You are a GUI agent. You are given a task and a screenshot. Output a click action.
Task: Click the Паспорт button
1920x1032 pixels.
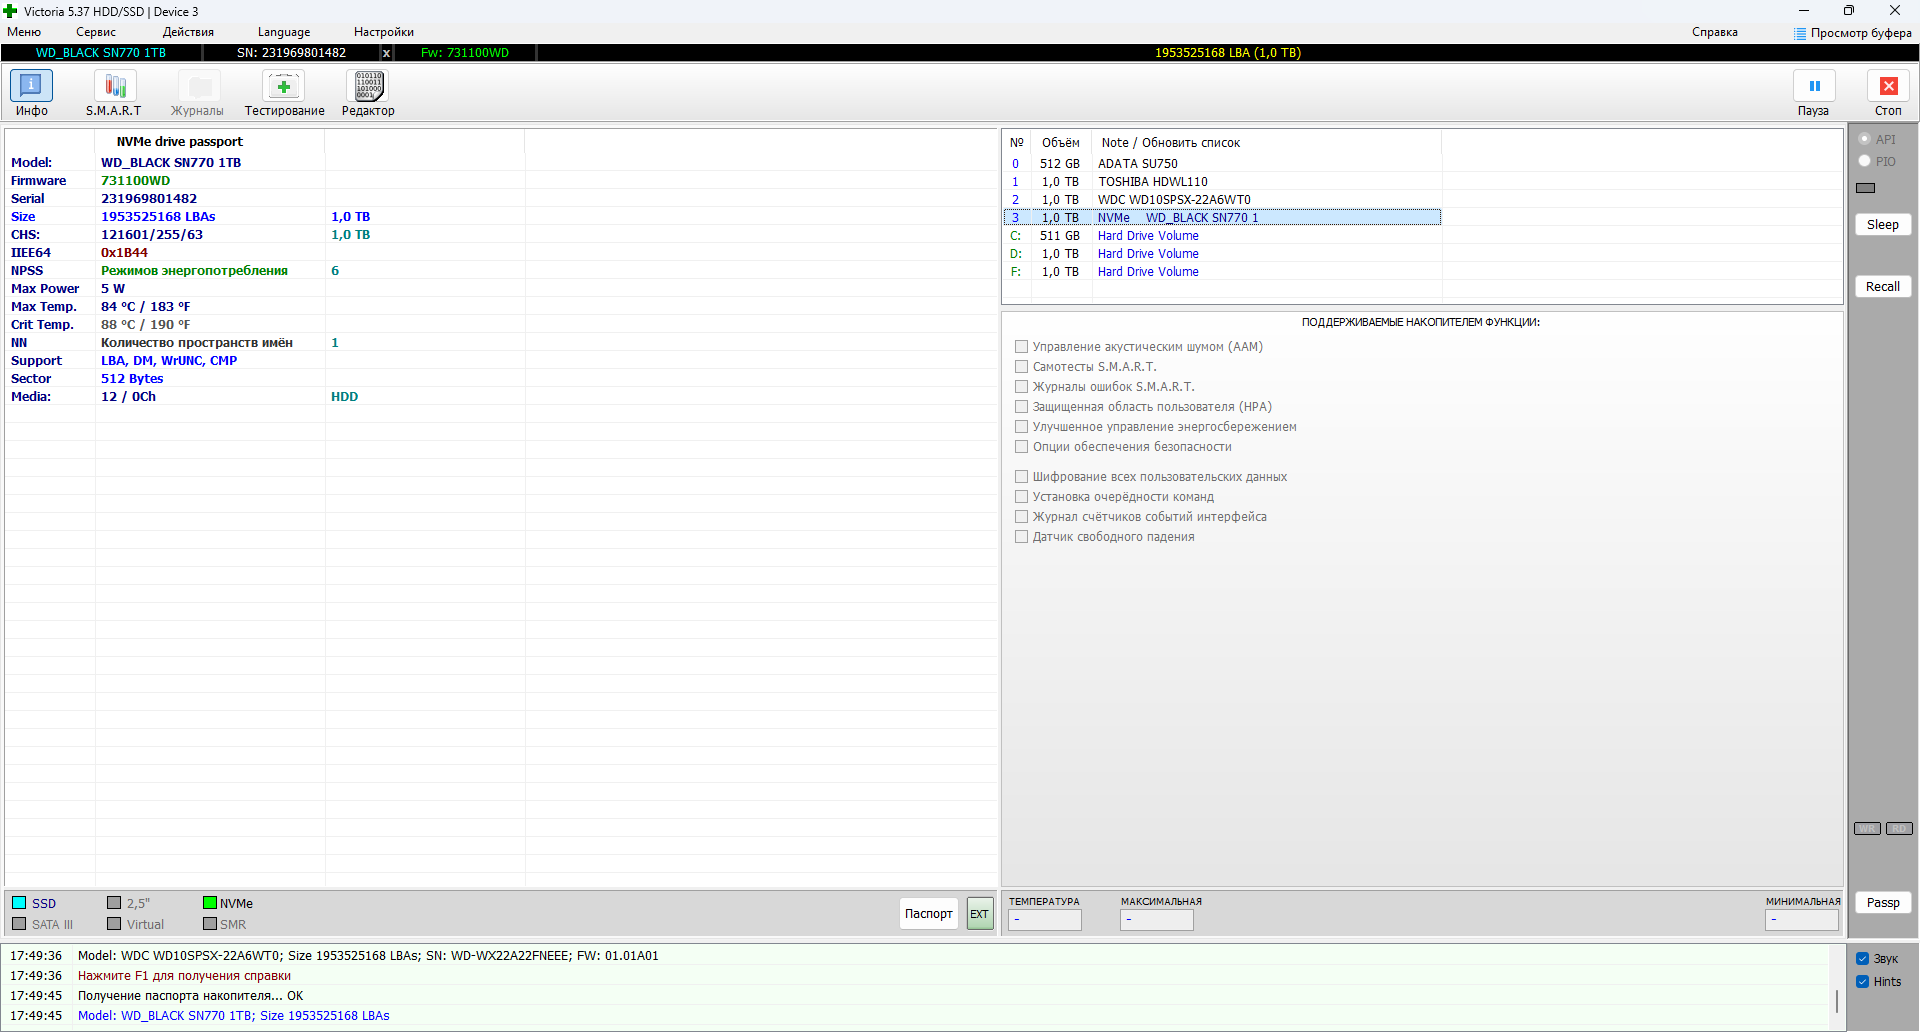click(929, 914)
